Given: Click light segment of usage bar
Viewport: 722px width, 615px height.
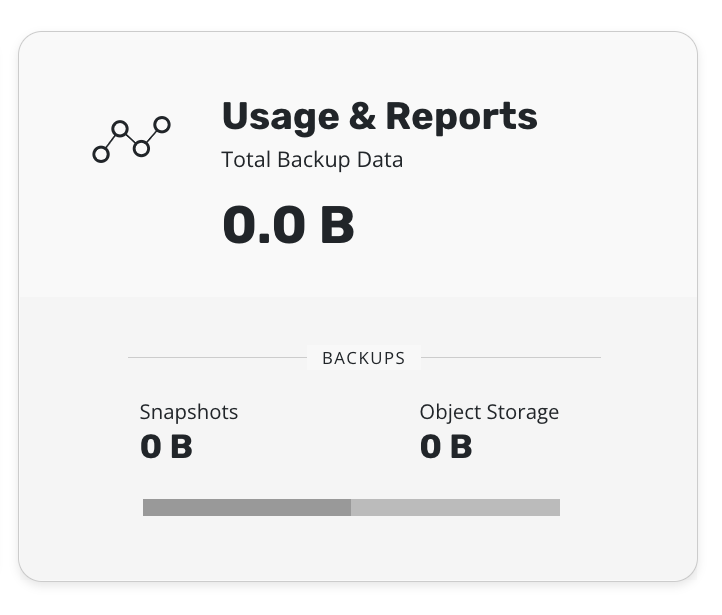Looking at the screenshot, I should (455, 507).
